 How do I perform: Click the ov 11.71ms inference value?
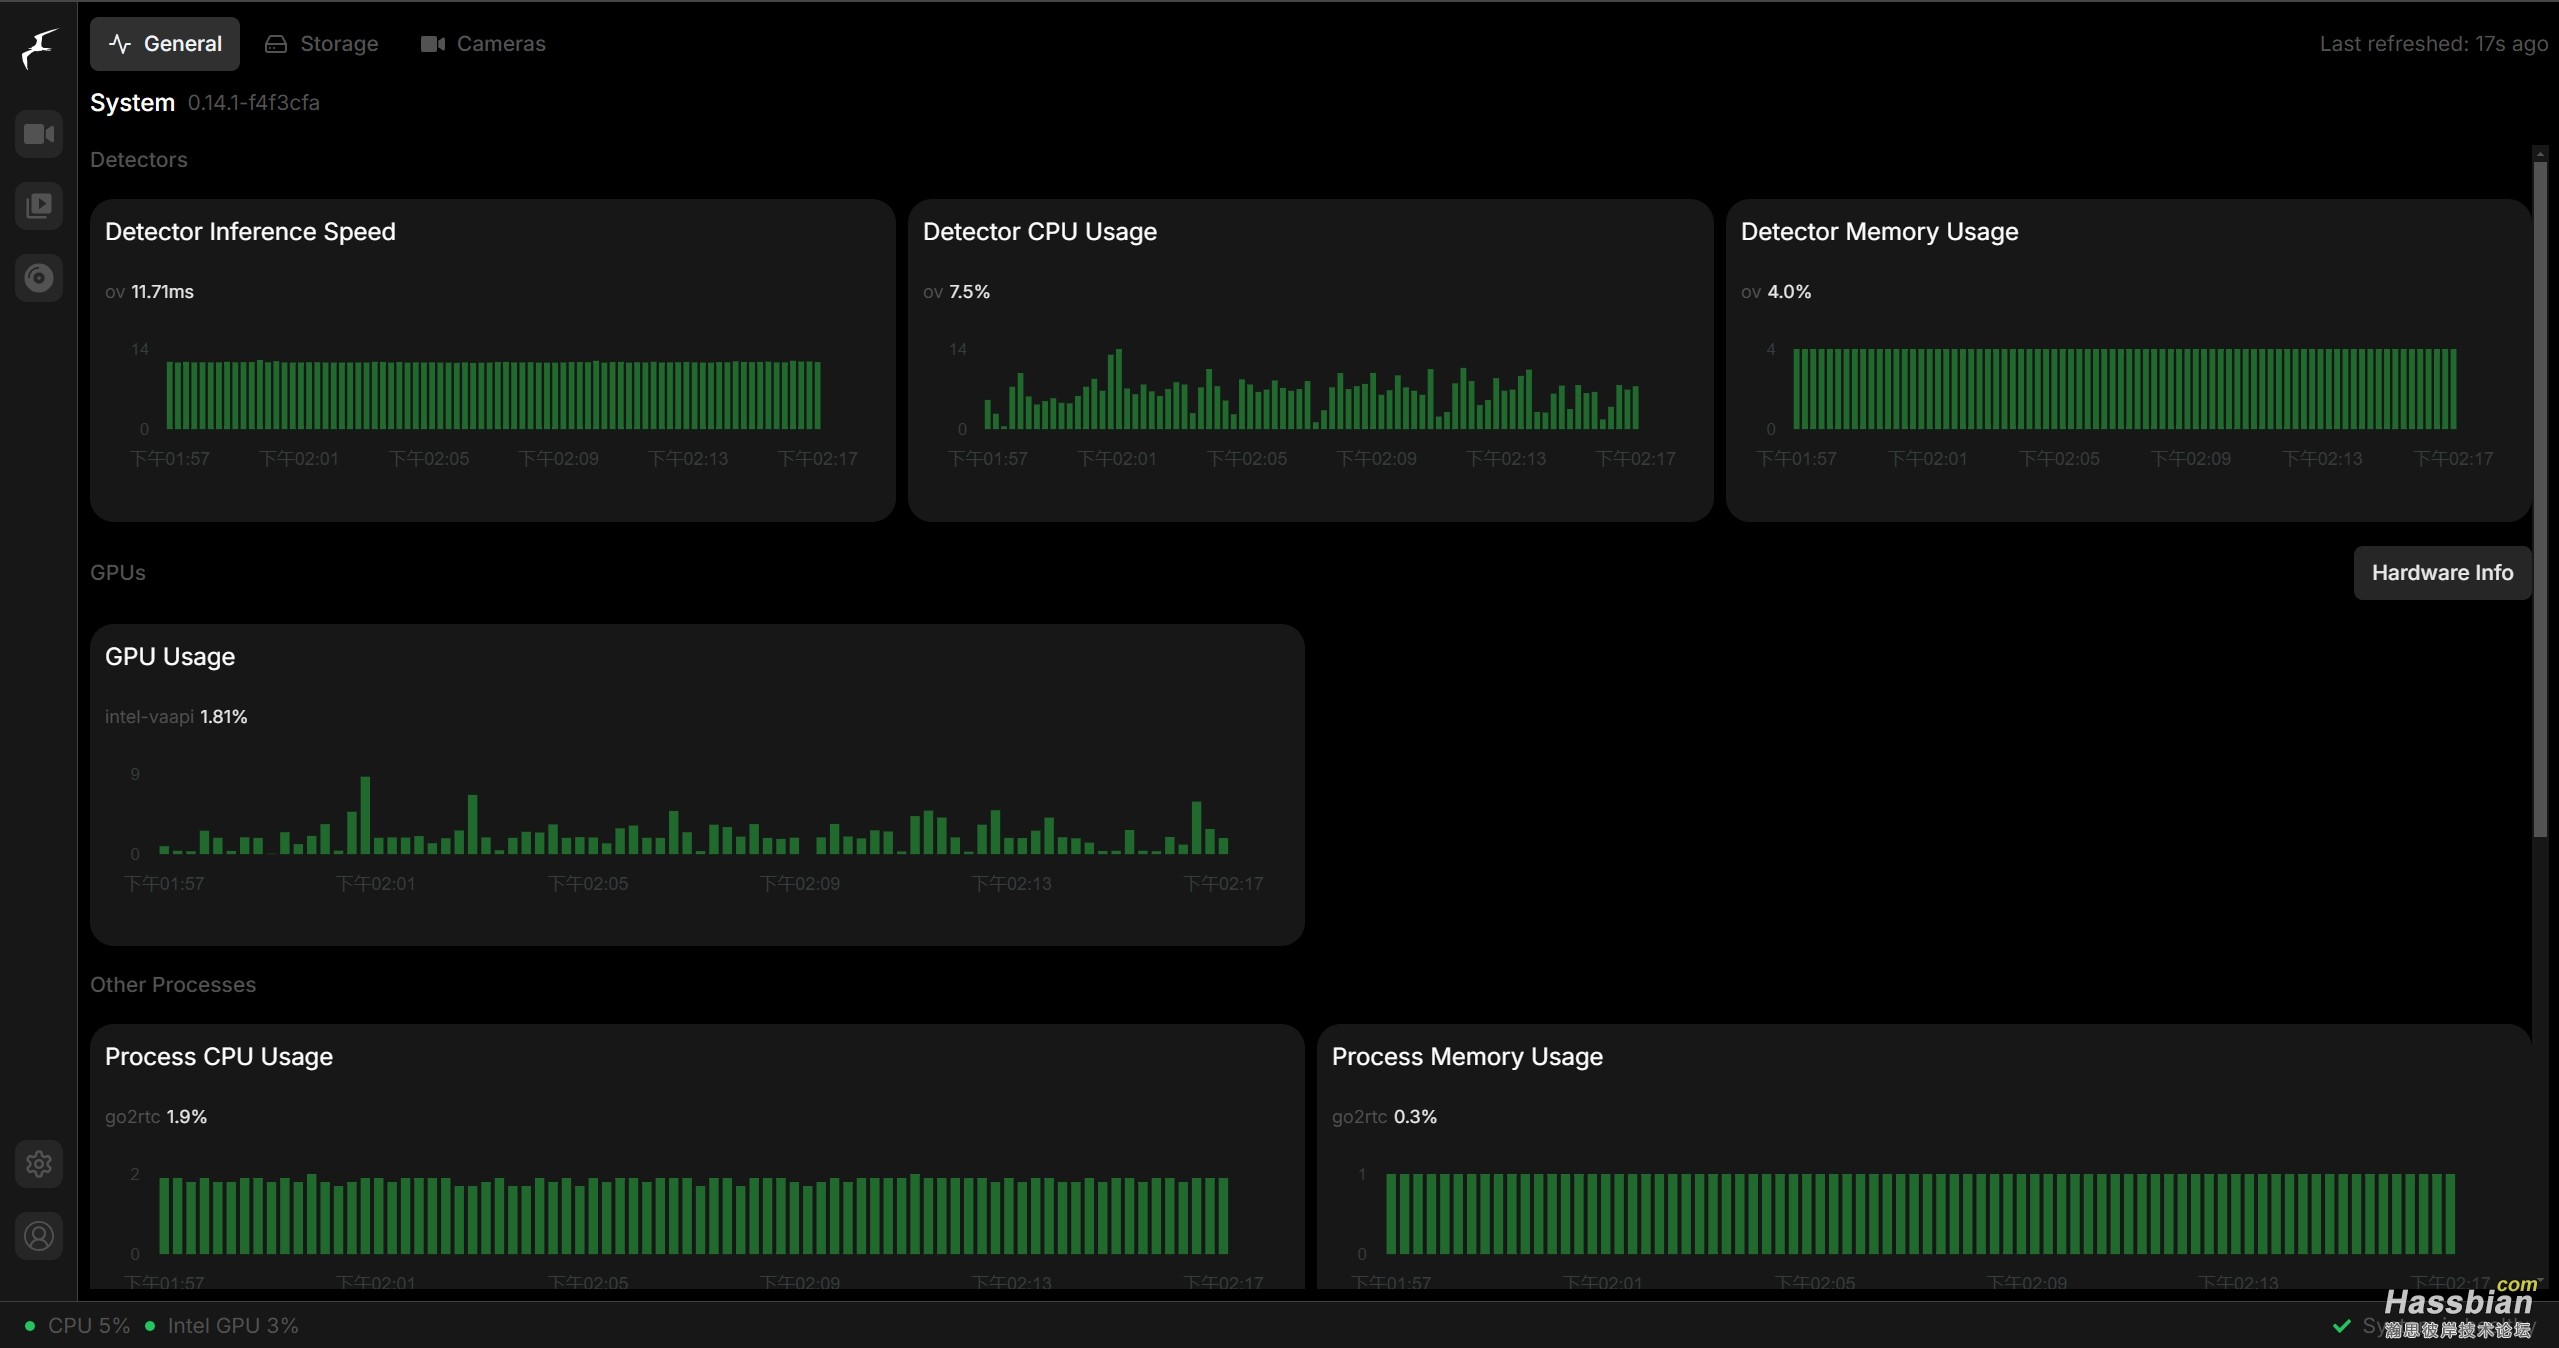(x=149, y=292)
